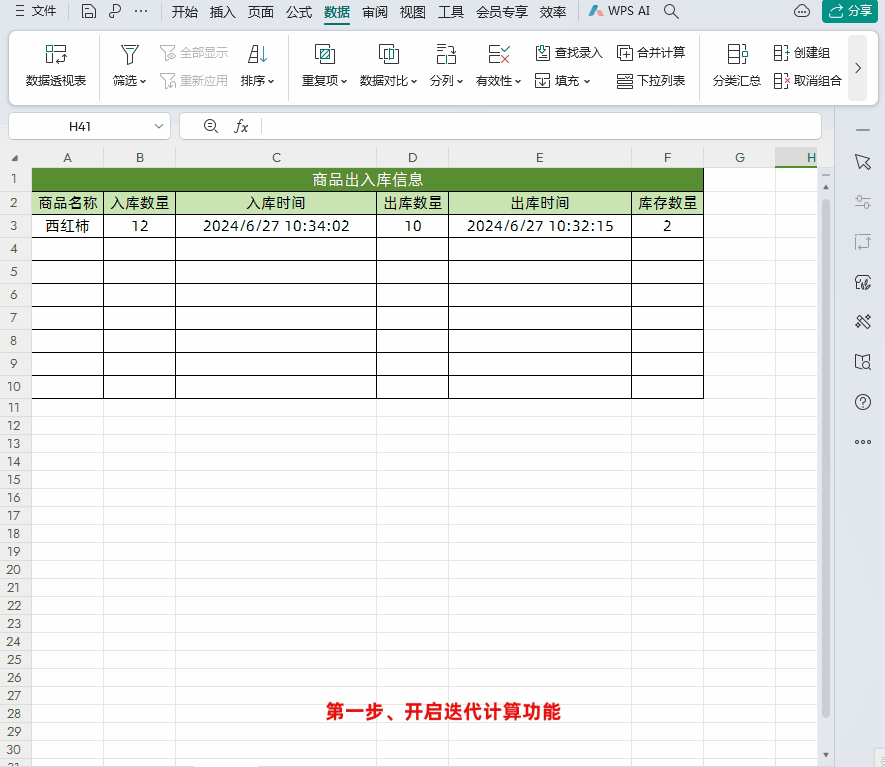885x767 pixels.
Task: Switch to the 审阅 tab
Action: [375, 12]
